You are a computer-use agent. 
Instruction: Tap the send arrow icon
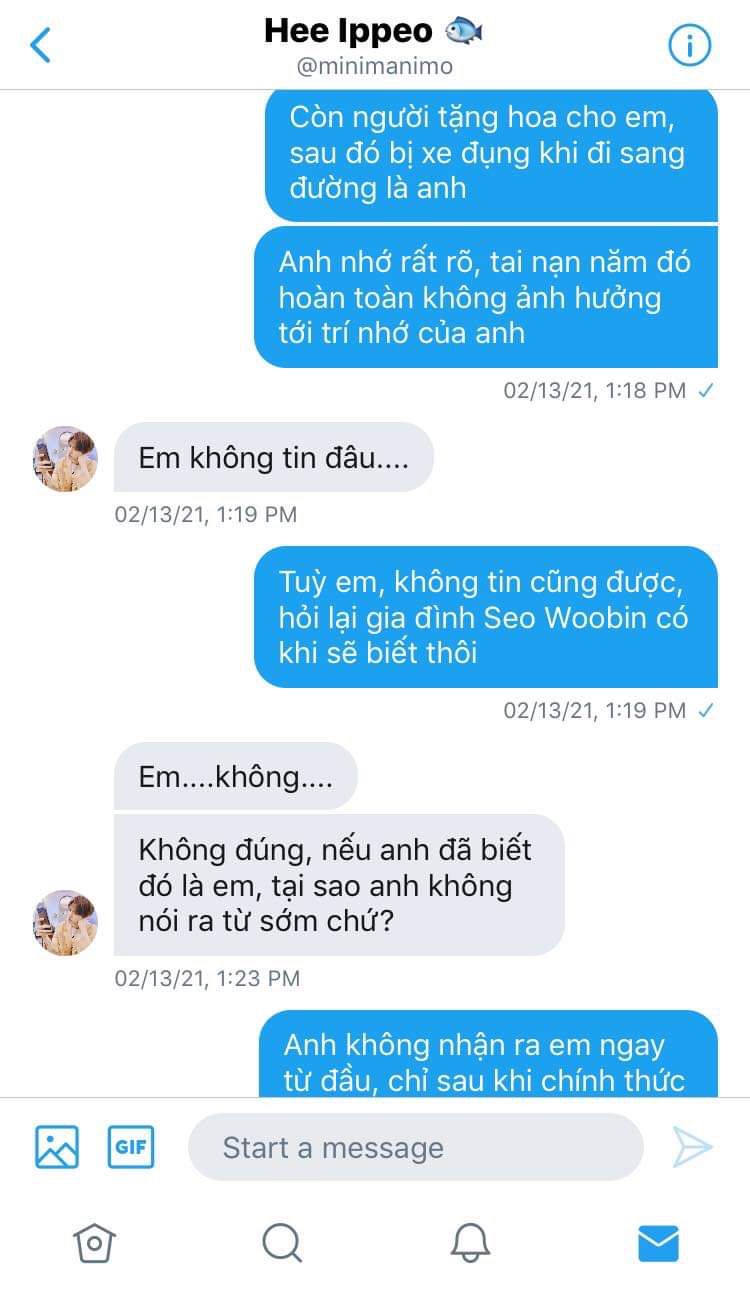(692, 1147)
